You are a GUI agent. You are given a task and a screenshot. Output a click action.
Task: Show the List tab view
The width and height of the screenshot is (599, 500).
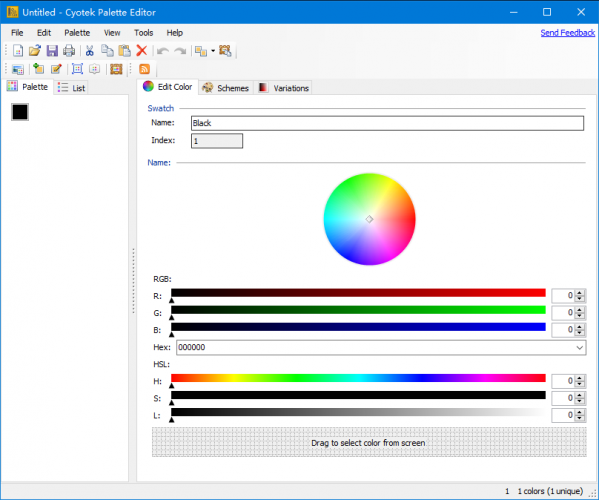(71, 88)
